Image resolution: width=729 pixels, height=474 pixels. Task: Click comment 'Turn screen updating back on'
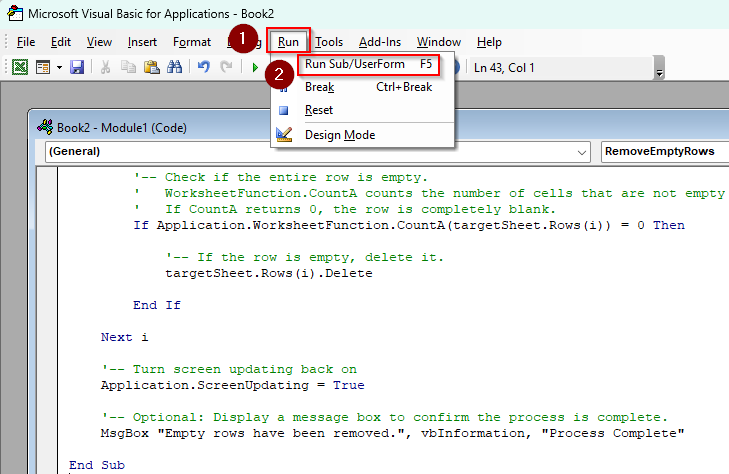click(229, 369)
